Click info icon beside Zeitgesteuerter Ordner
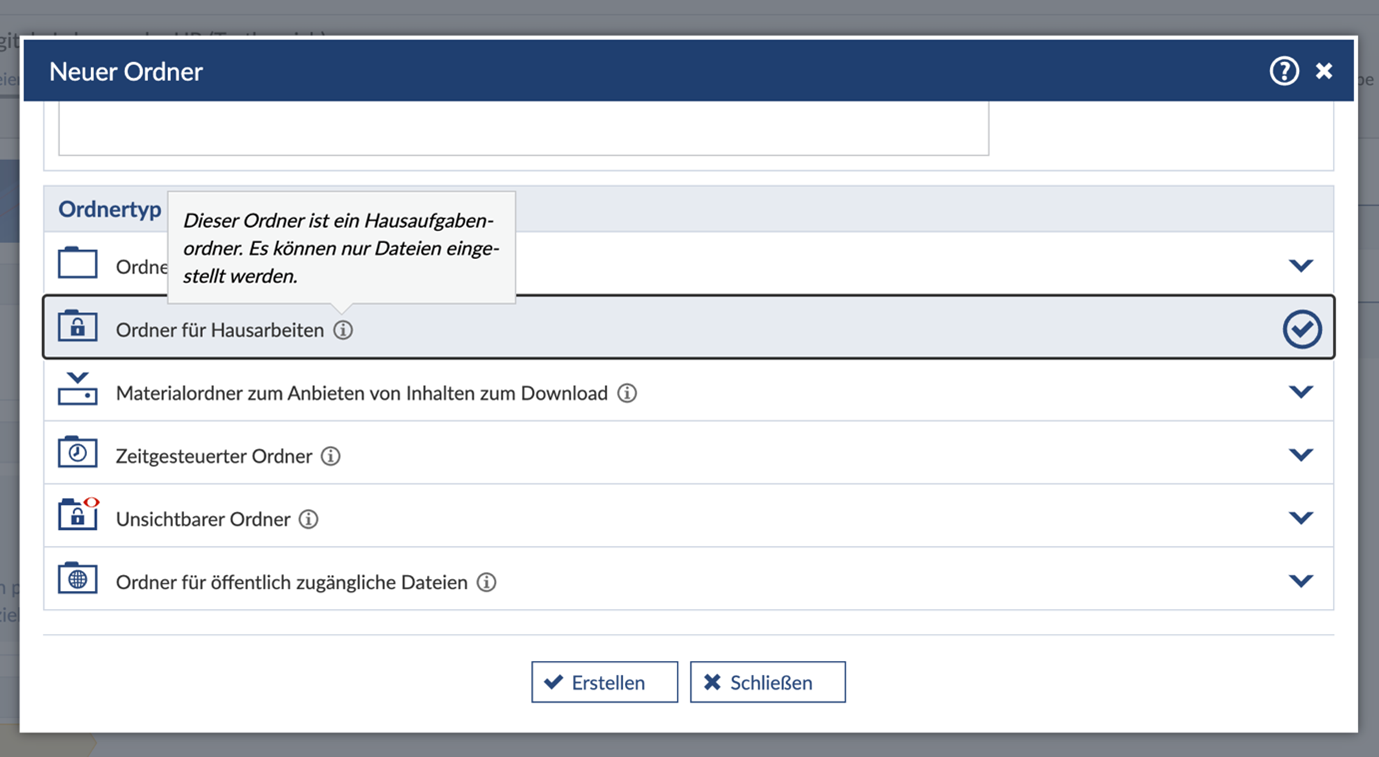1379x757 pixels. (330, 456)
